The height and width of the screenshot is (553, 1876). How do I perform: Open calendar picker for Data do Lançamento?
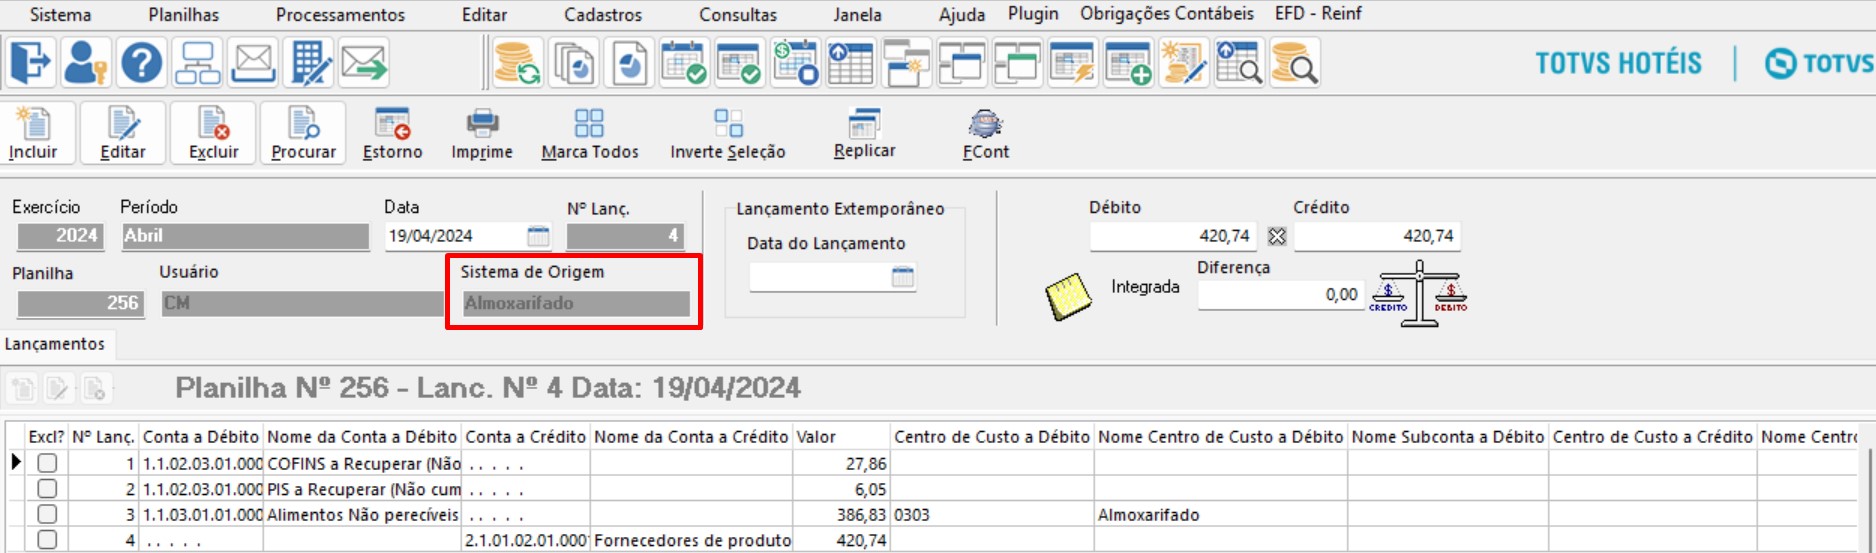tap(903, 277)
